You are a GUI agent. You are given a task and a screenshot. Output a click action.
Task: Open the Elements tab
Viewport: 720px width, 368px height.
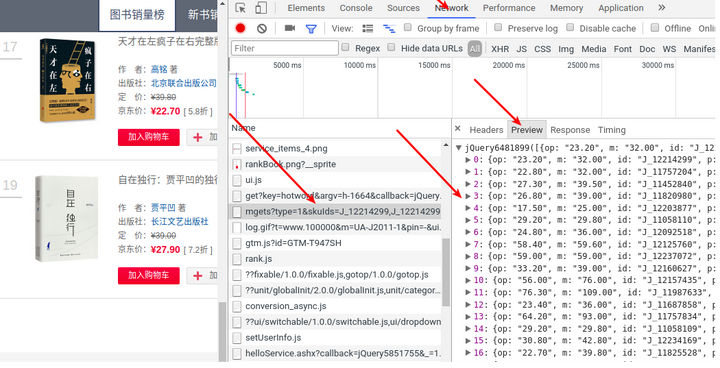[306, 8]
